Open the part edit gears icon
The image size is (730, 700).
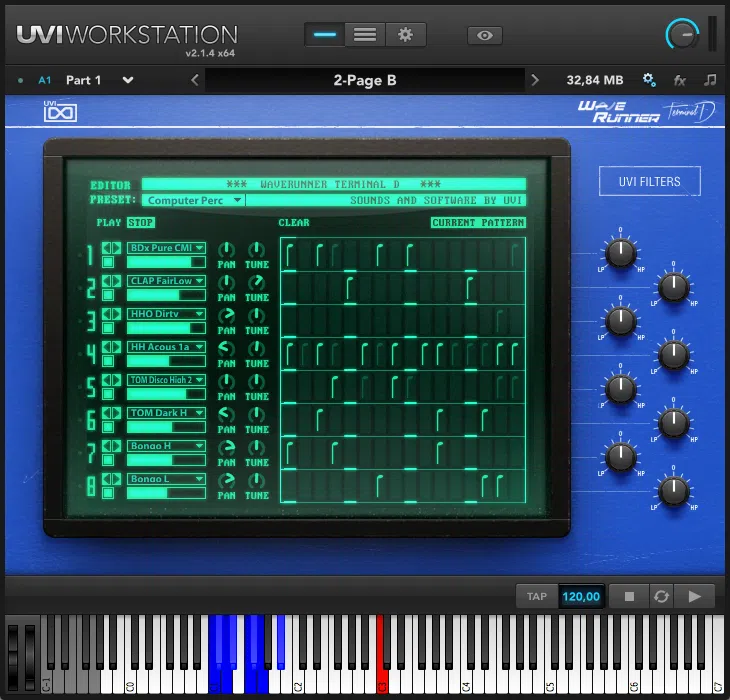(x=649, y=80)
